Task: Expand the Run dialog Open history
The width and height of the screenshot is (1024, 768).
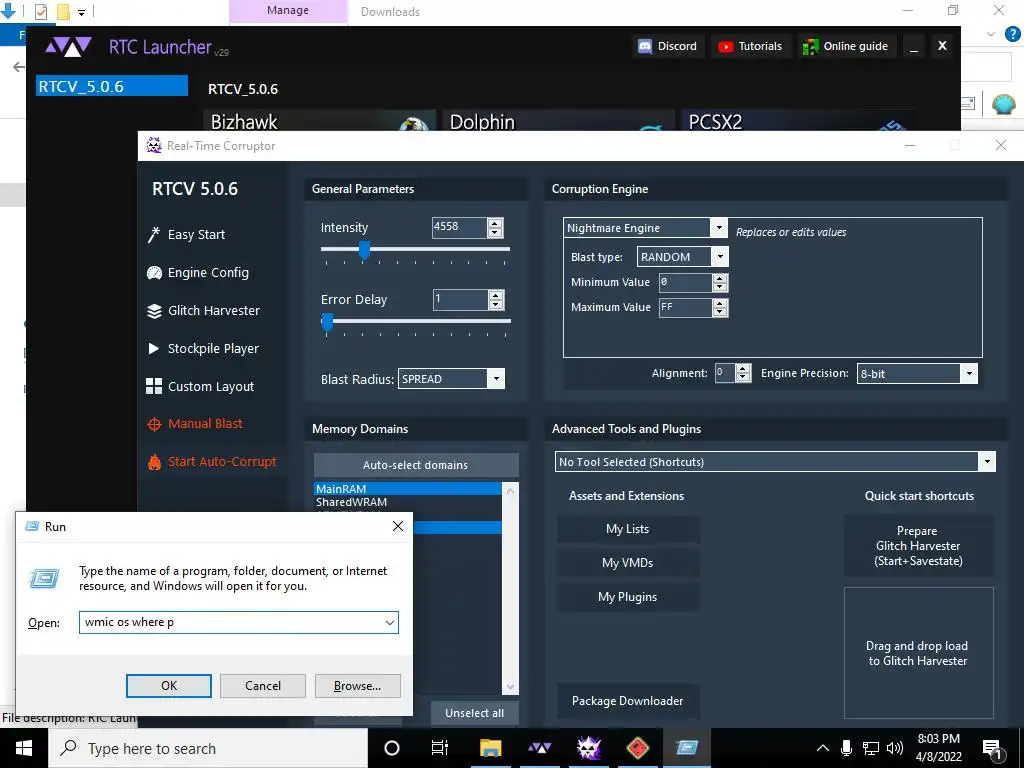Action: (x=390, y=622)
